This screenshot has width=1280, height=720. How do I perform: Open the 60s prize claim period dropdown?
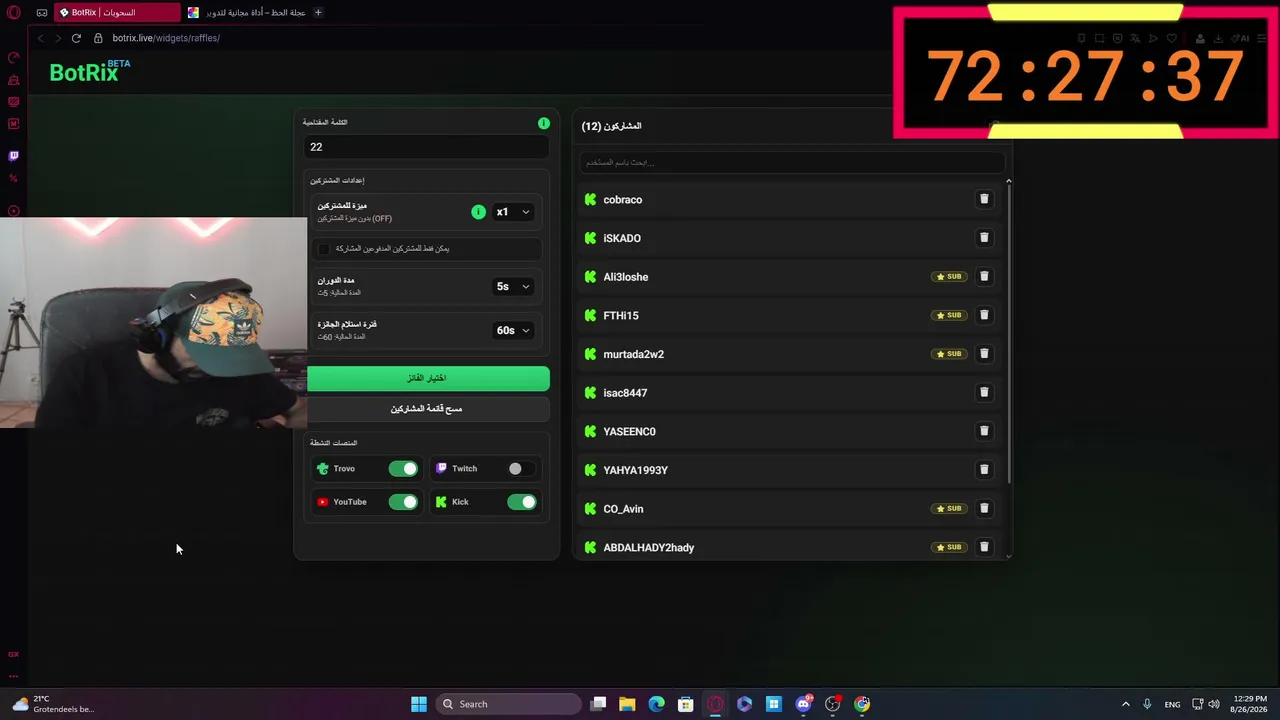click(x=513, y=330)
